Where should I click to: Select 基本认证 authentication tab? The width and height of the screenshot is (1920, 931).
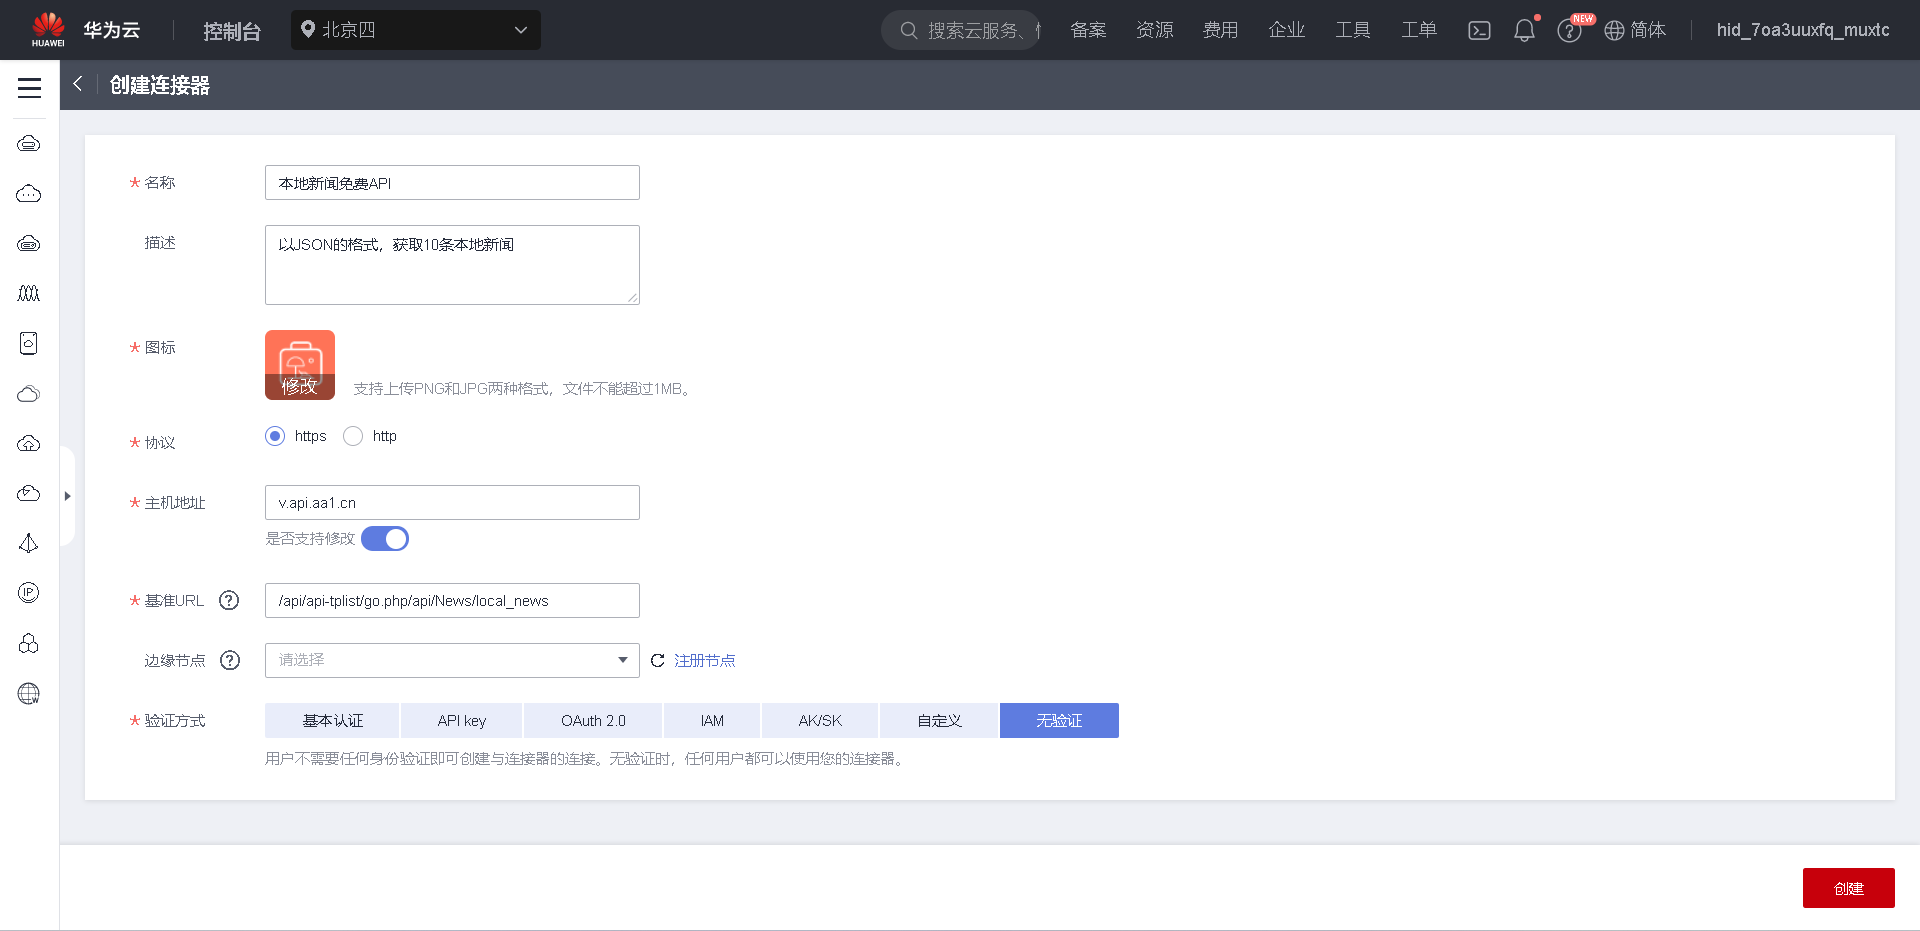coord(332,720)
